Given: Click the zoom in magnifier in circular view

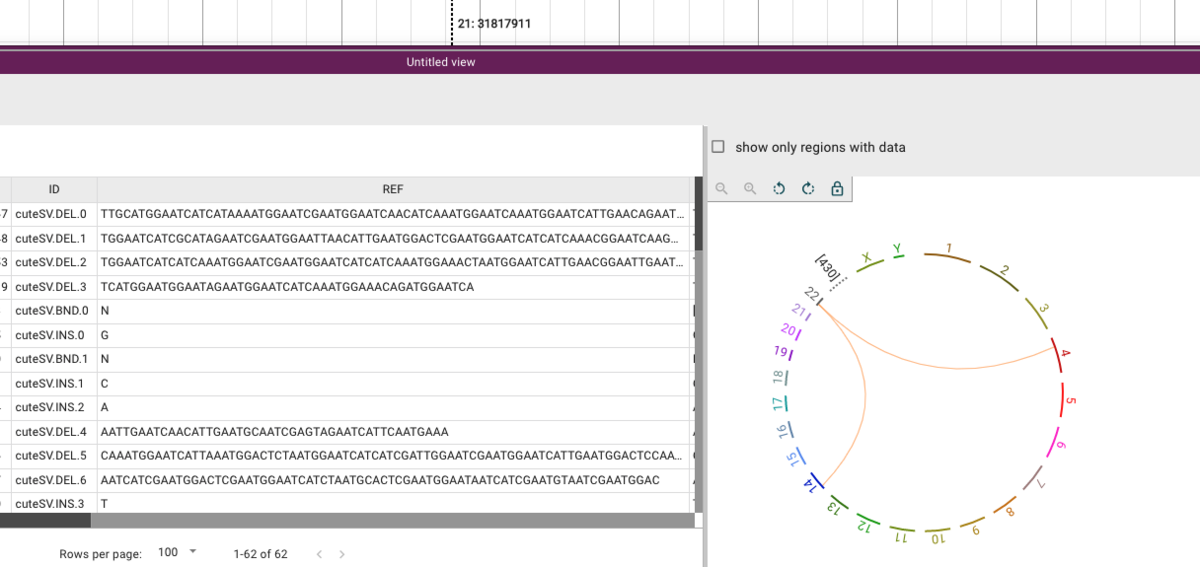Looking at the screenshot, I should coord(750,188).
